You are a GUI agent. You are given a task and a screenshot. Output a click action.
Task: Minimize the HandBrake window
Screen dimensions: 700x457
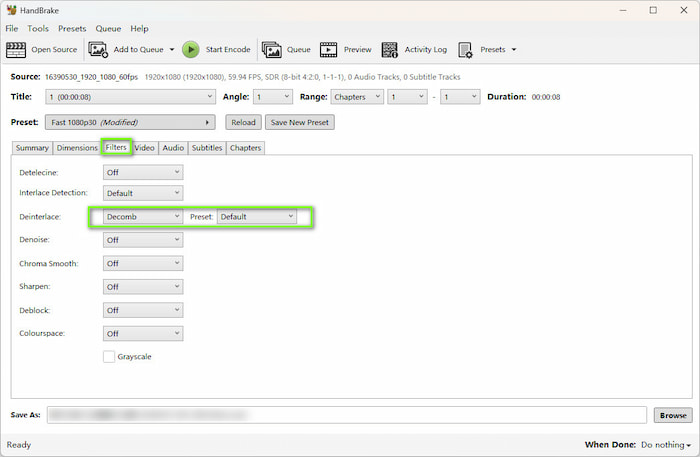click(x=623, y=10)
